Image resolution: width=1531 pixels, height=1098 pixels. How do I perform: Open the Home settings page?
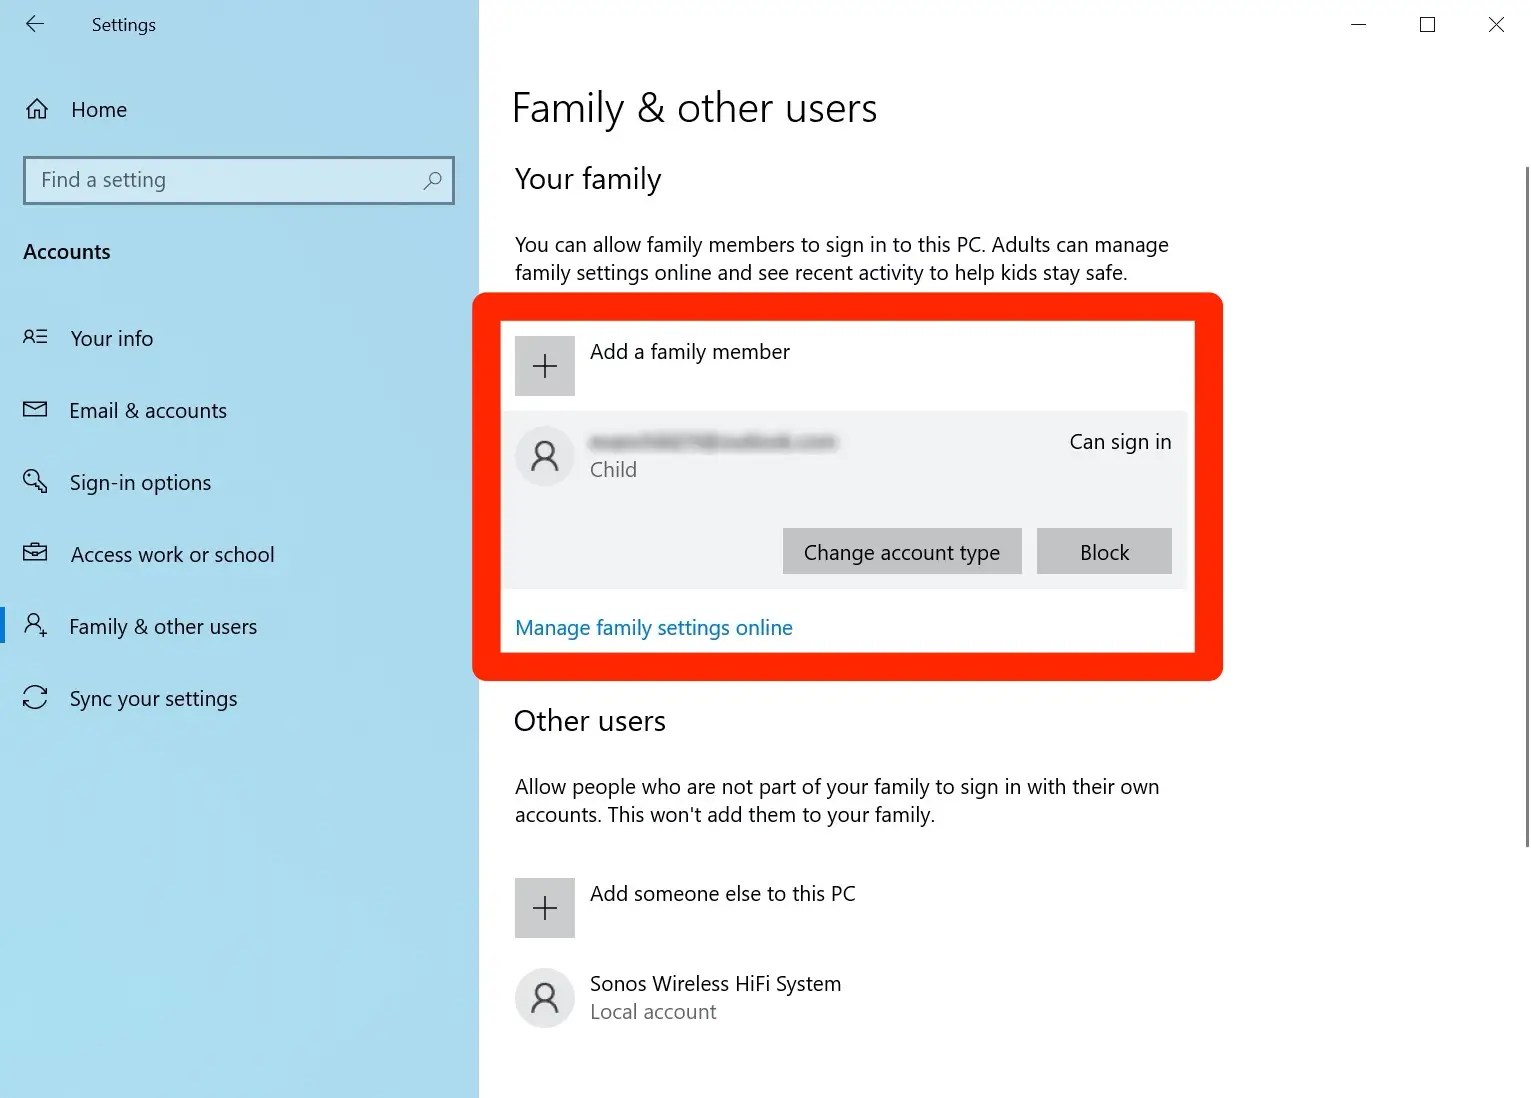(99, 109)
